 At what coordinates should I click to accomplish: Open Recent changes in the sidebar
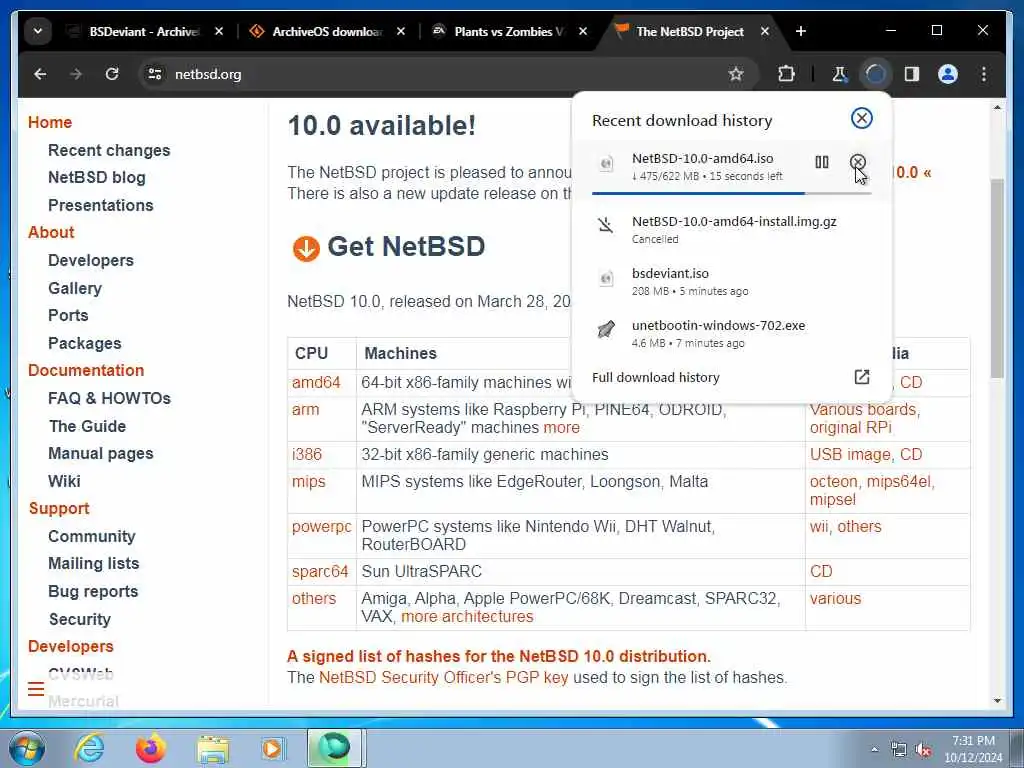pos(109,150)
